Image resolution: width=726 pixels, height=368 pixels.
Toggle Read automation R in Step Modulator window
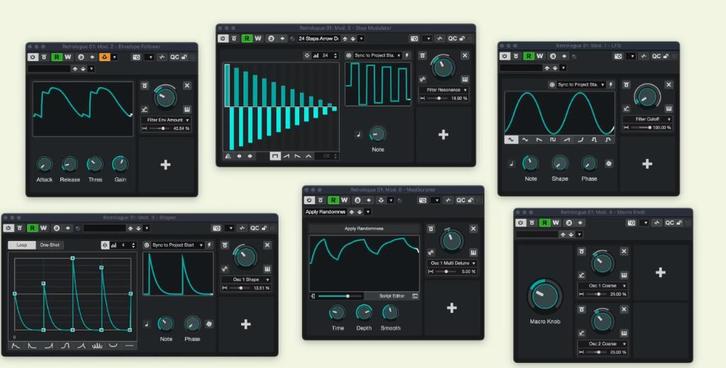click(x=247, y=38)
